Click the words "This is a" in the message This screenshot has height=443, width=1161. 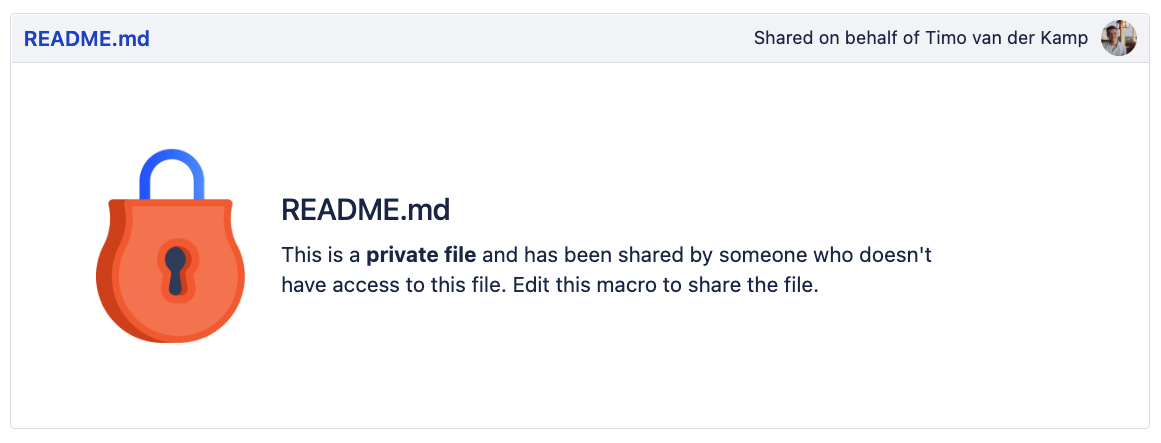(321, 254)
